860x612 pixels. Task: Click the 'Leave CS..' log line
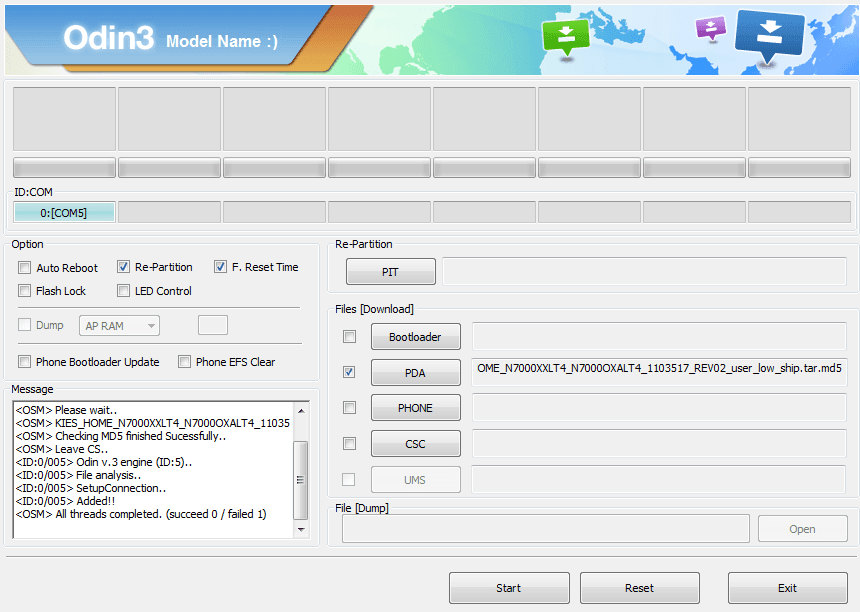click(x=61, y=449)
